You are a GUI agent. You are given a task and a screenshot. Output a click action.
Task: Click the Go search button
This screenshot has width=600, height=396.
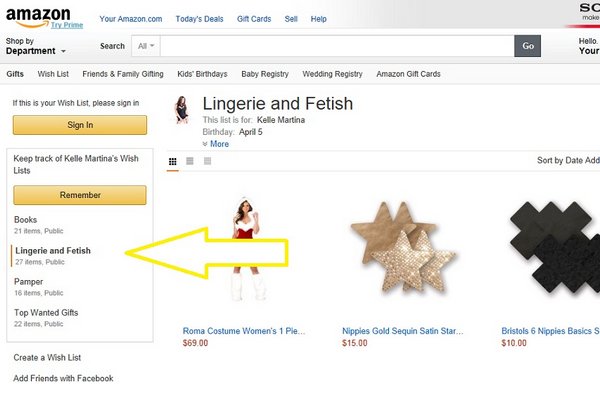[528, 46]
